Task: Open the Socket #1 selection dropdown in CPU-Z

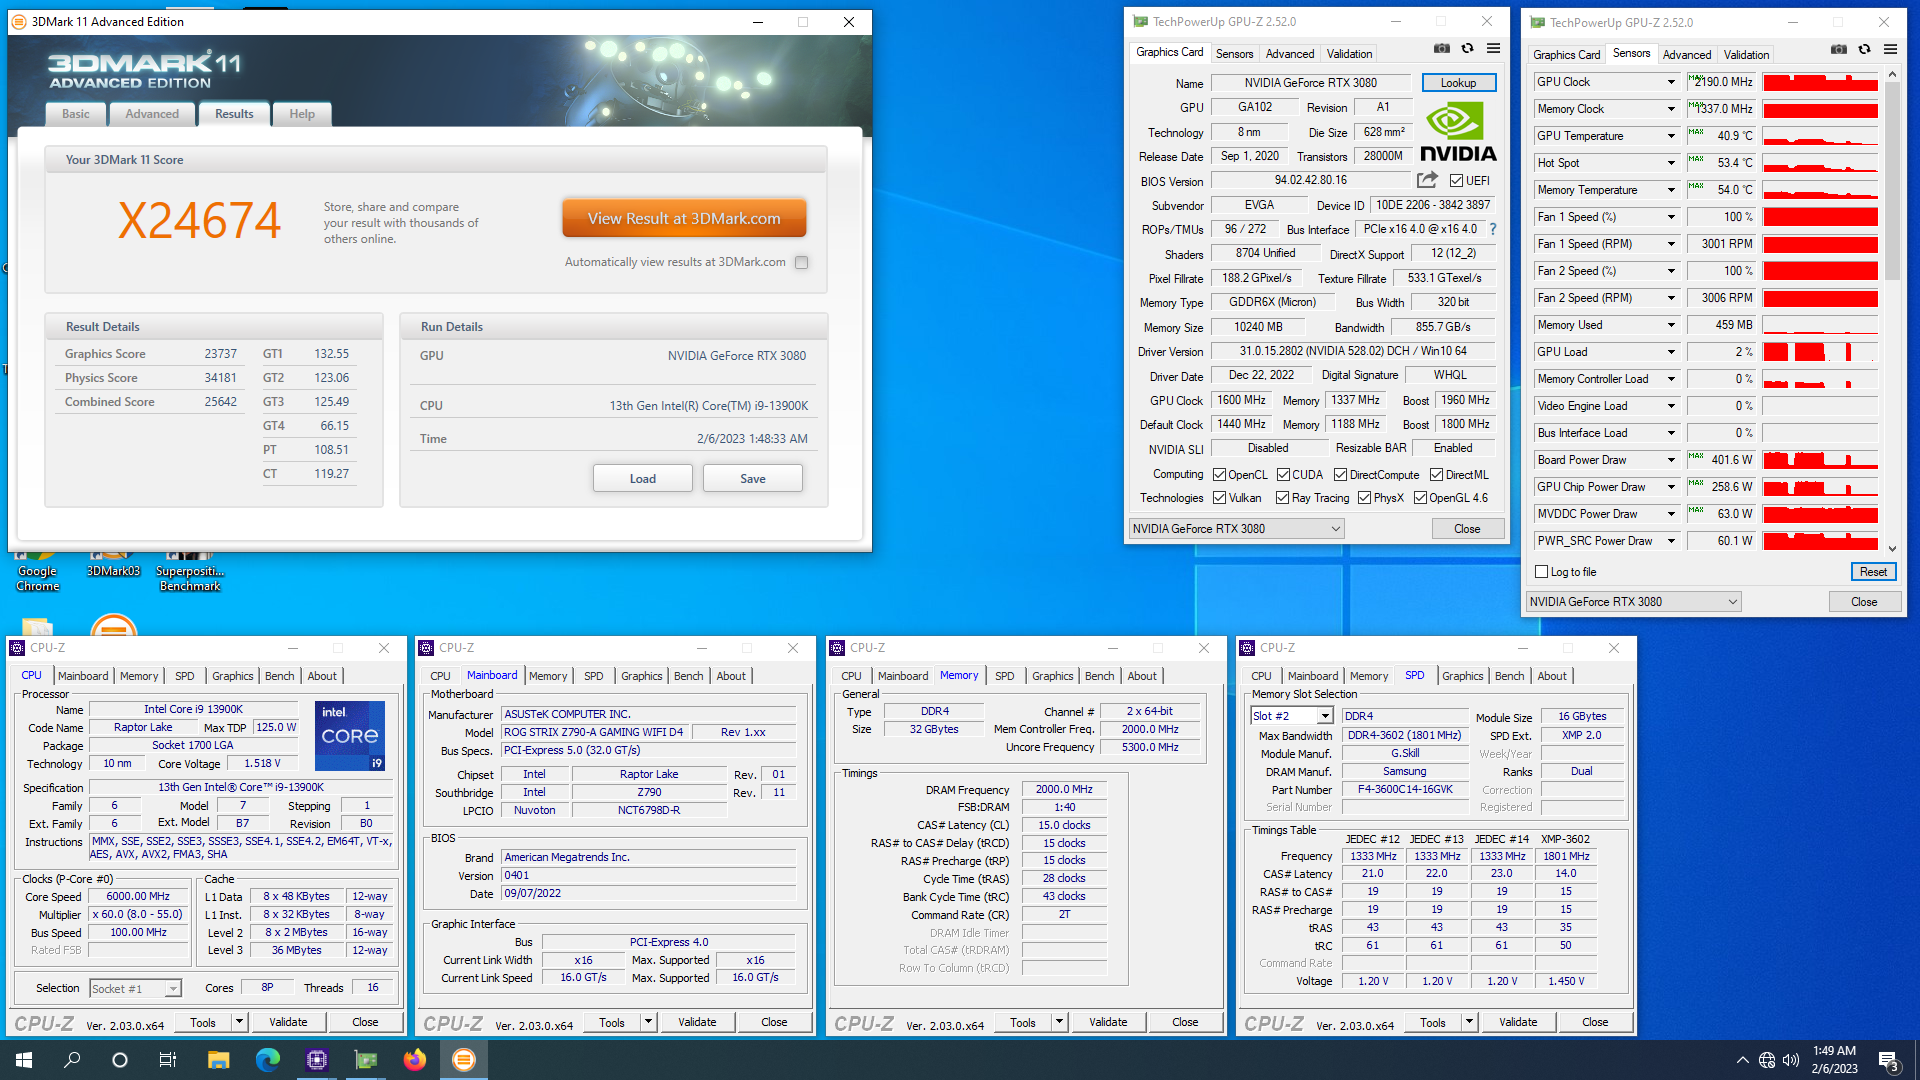Action: (135, 989)
